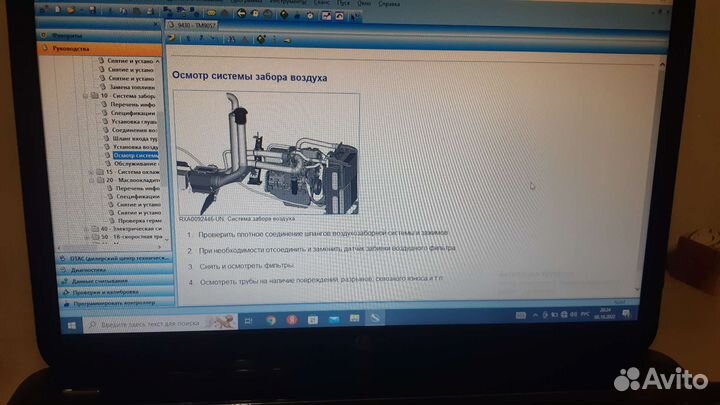This screenshot has width=720, height=405.
Task: Click step 3 text 'Снять и осмотреть фильтры'
Action: click(247, 266)
